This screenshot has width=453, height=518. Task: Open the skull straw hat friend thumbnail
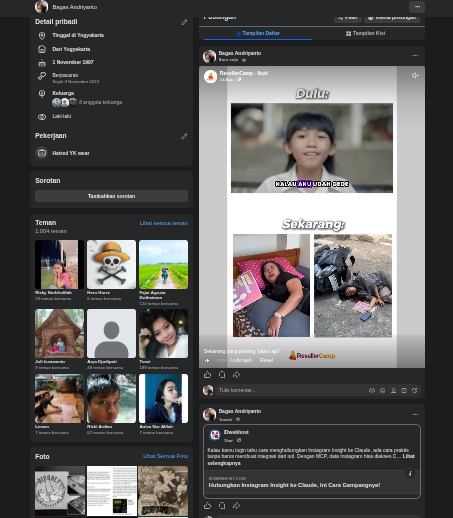(111, 264)
